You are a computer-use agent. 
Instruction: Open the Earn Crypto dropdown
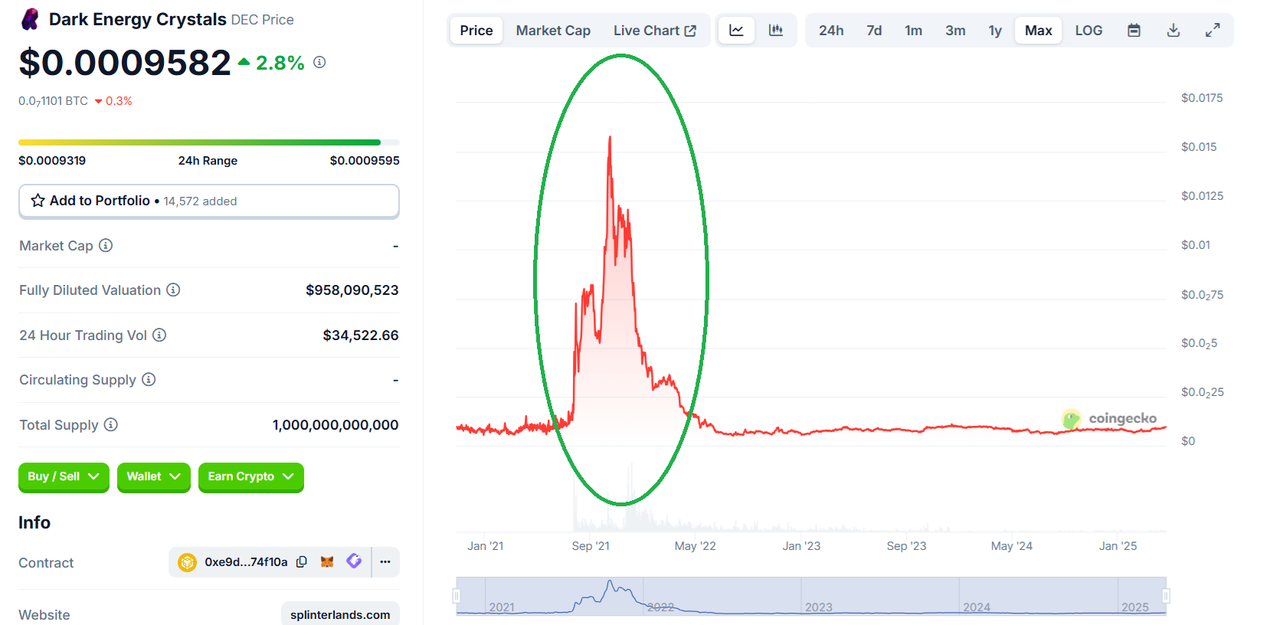(251, 477)
